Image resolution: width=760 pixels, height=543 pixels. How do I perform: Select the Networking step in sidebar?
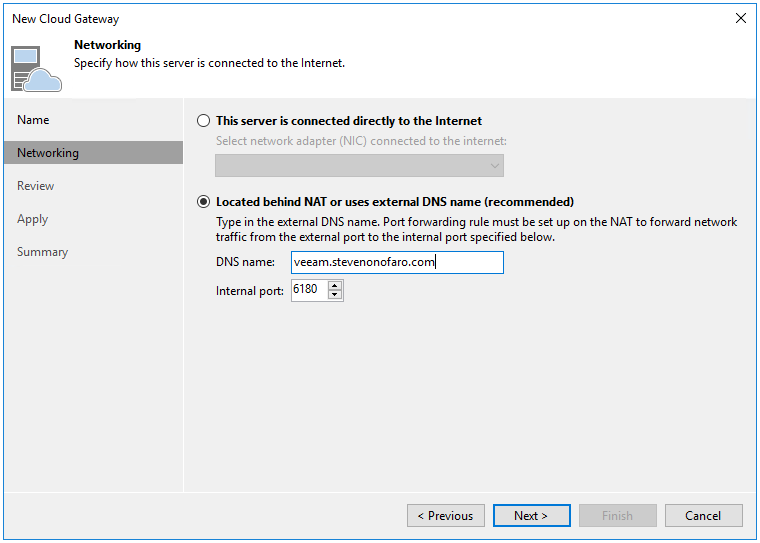[x=48, y=153]
